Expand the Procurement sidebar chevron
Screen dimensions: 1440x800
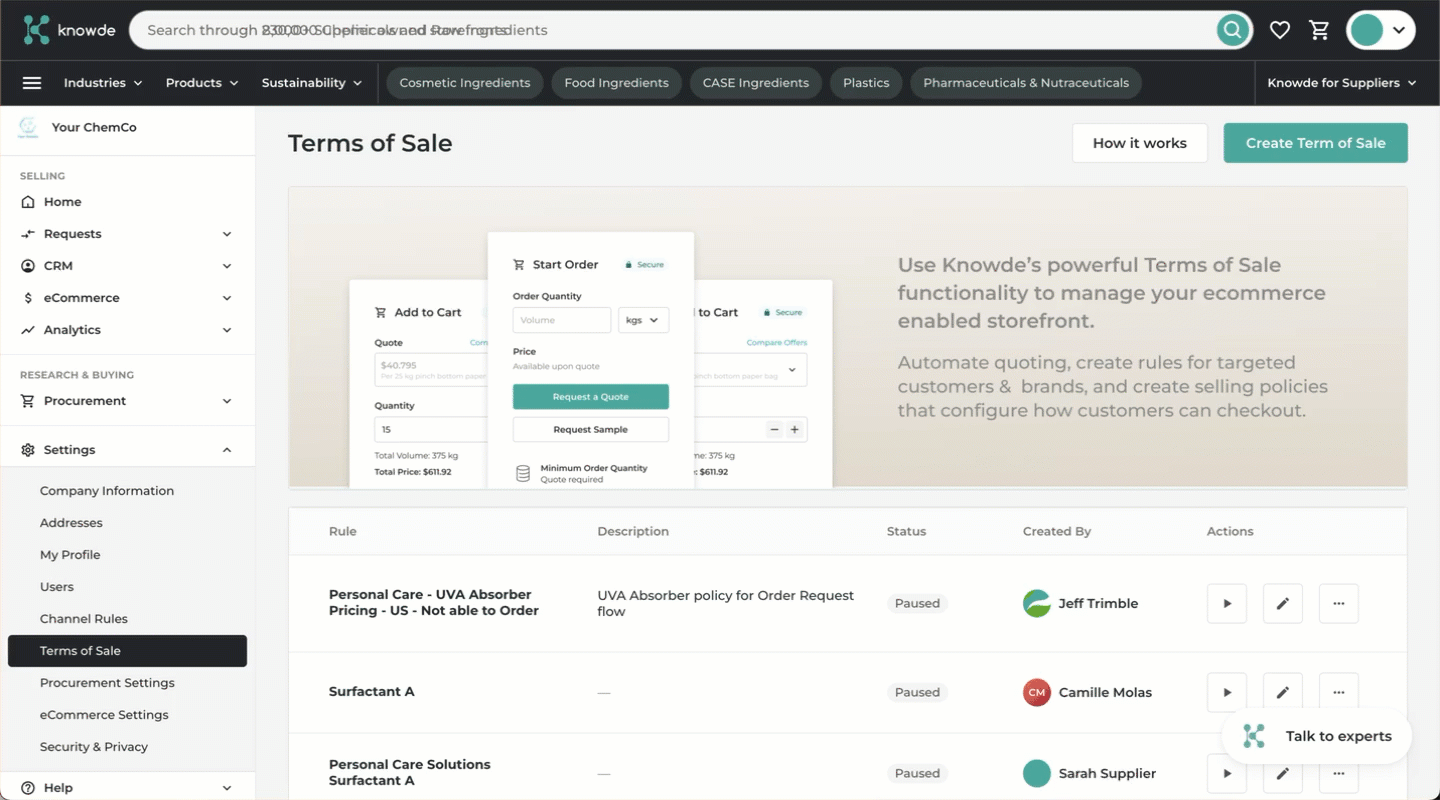pyautogui.click(x=227, y=401)
